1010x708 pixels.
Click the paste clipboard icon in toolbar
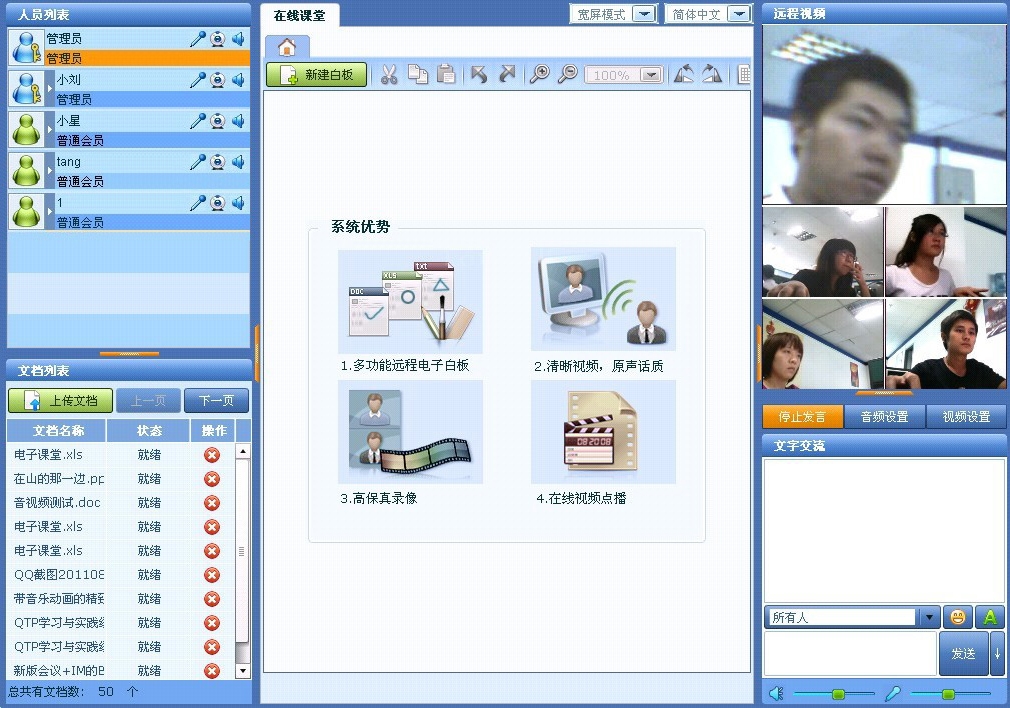pos(446,75)
